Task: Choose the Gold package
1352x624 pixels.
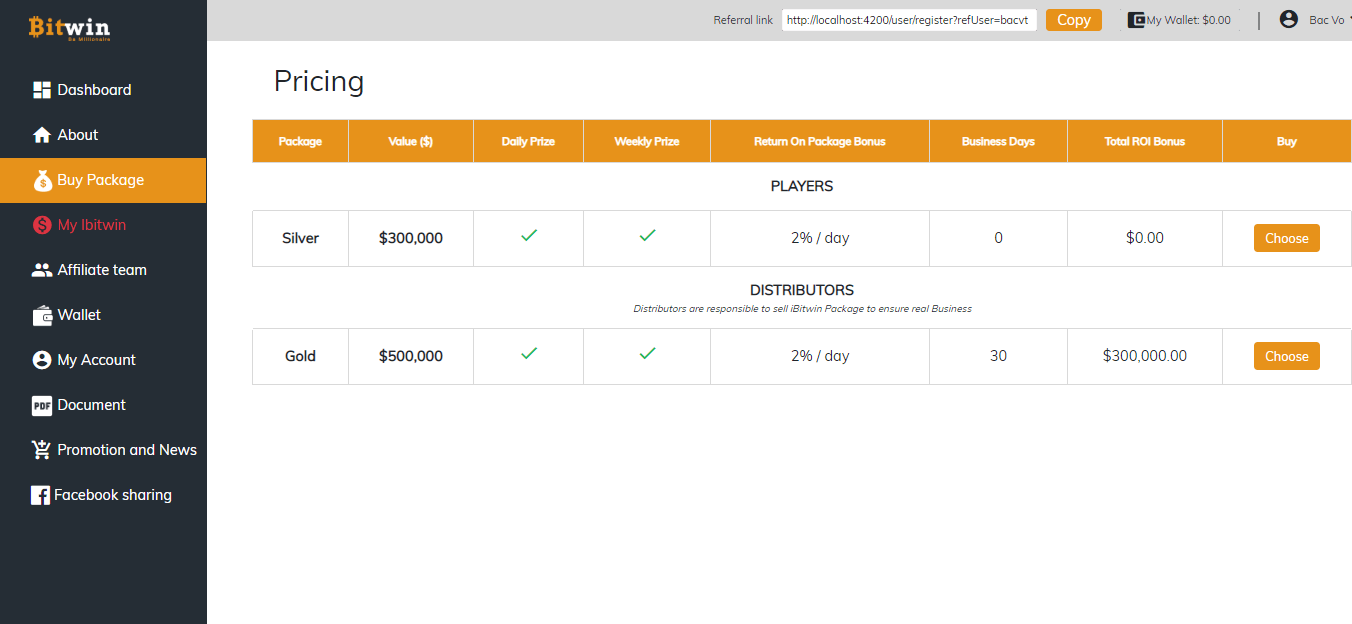Action: 1286,356
